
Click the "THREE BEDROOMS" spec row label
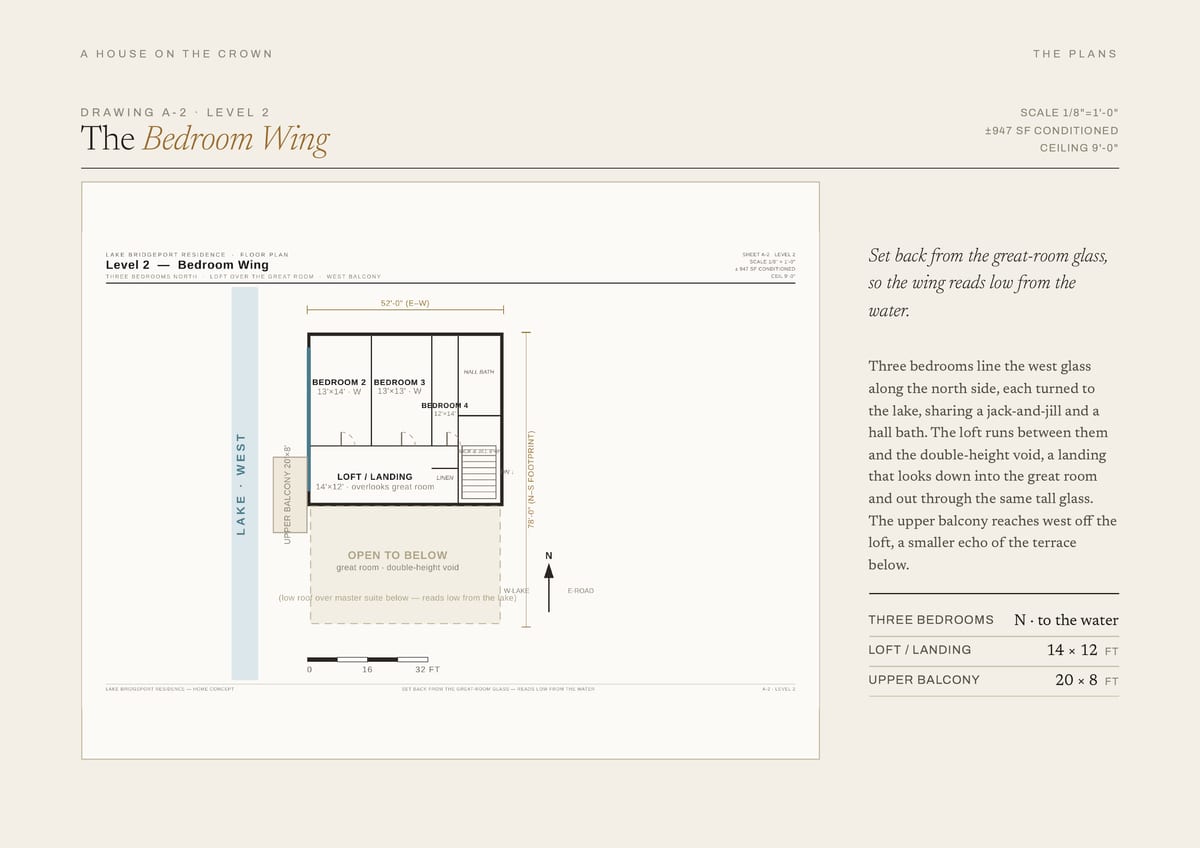coord(931,620)
